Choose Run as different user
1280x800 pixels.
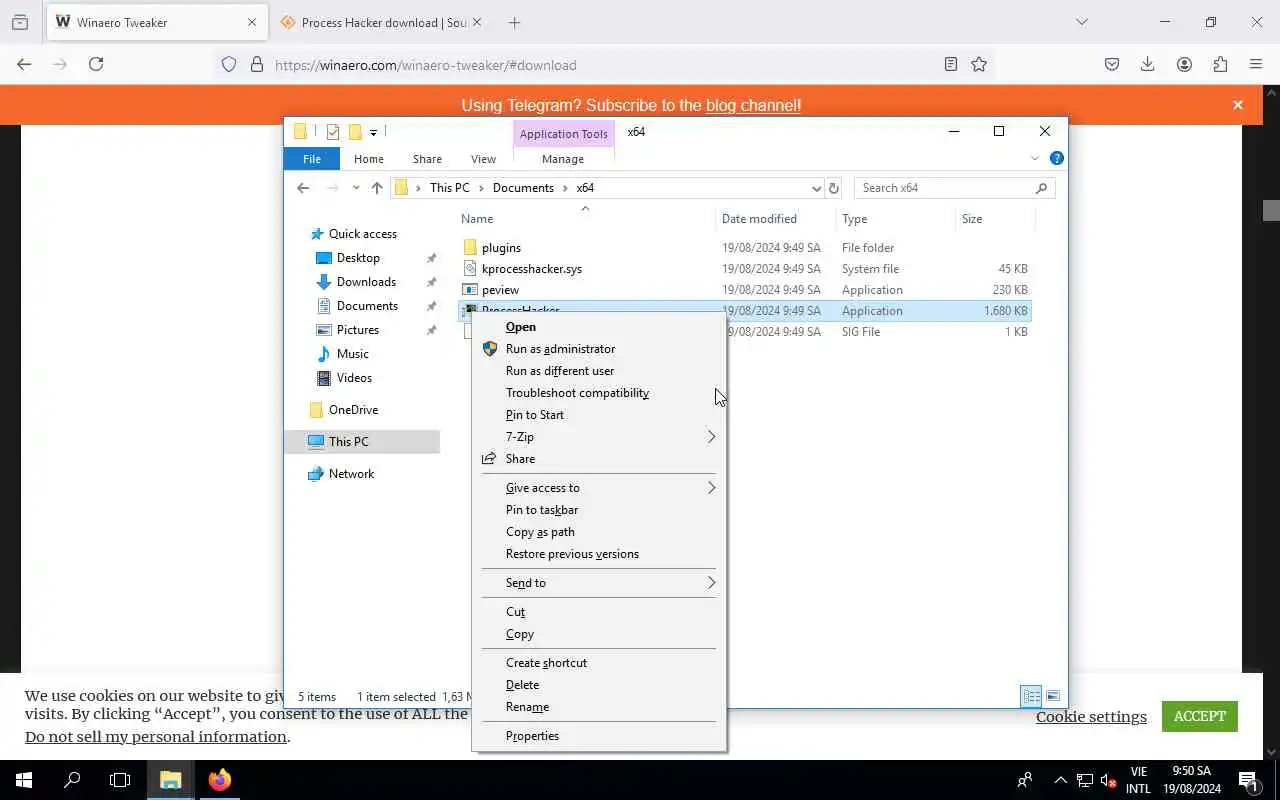coord(559,371)
